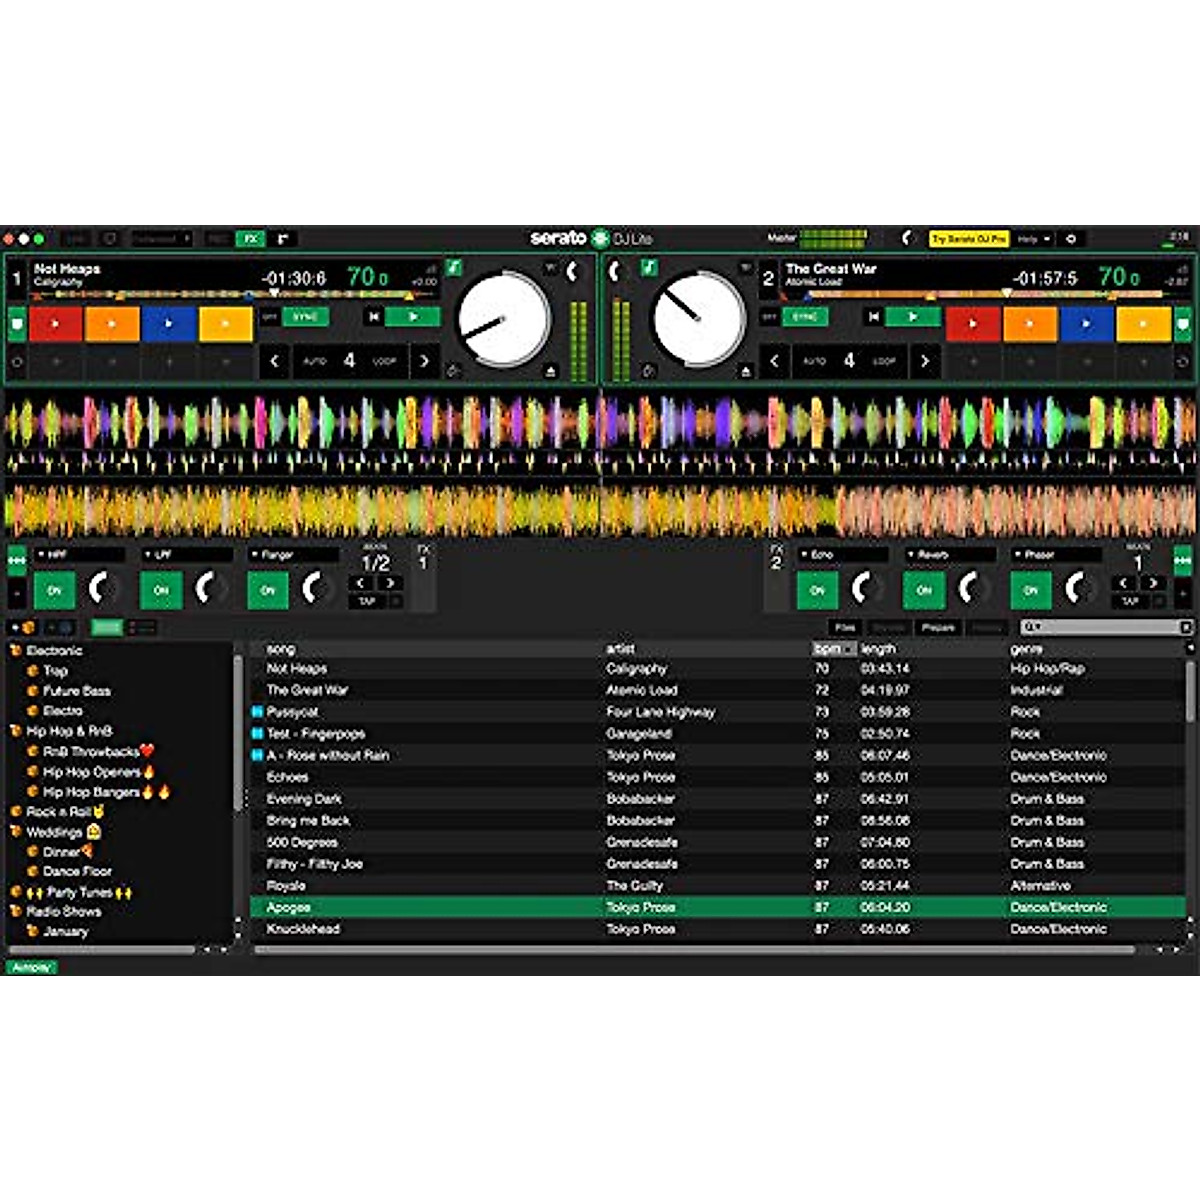Enable SYNC on deck 1
The image size is (1200, 1200).
305,317
